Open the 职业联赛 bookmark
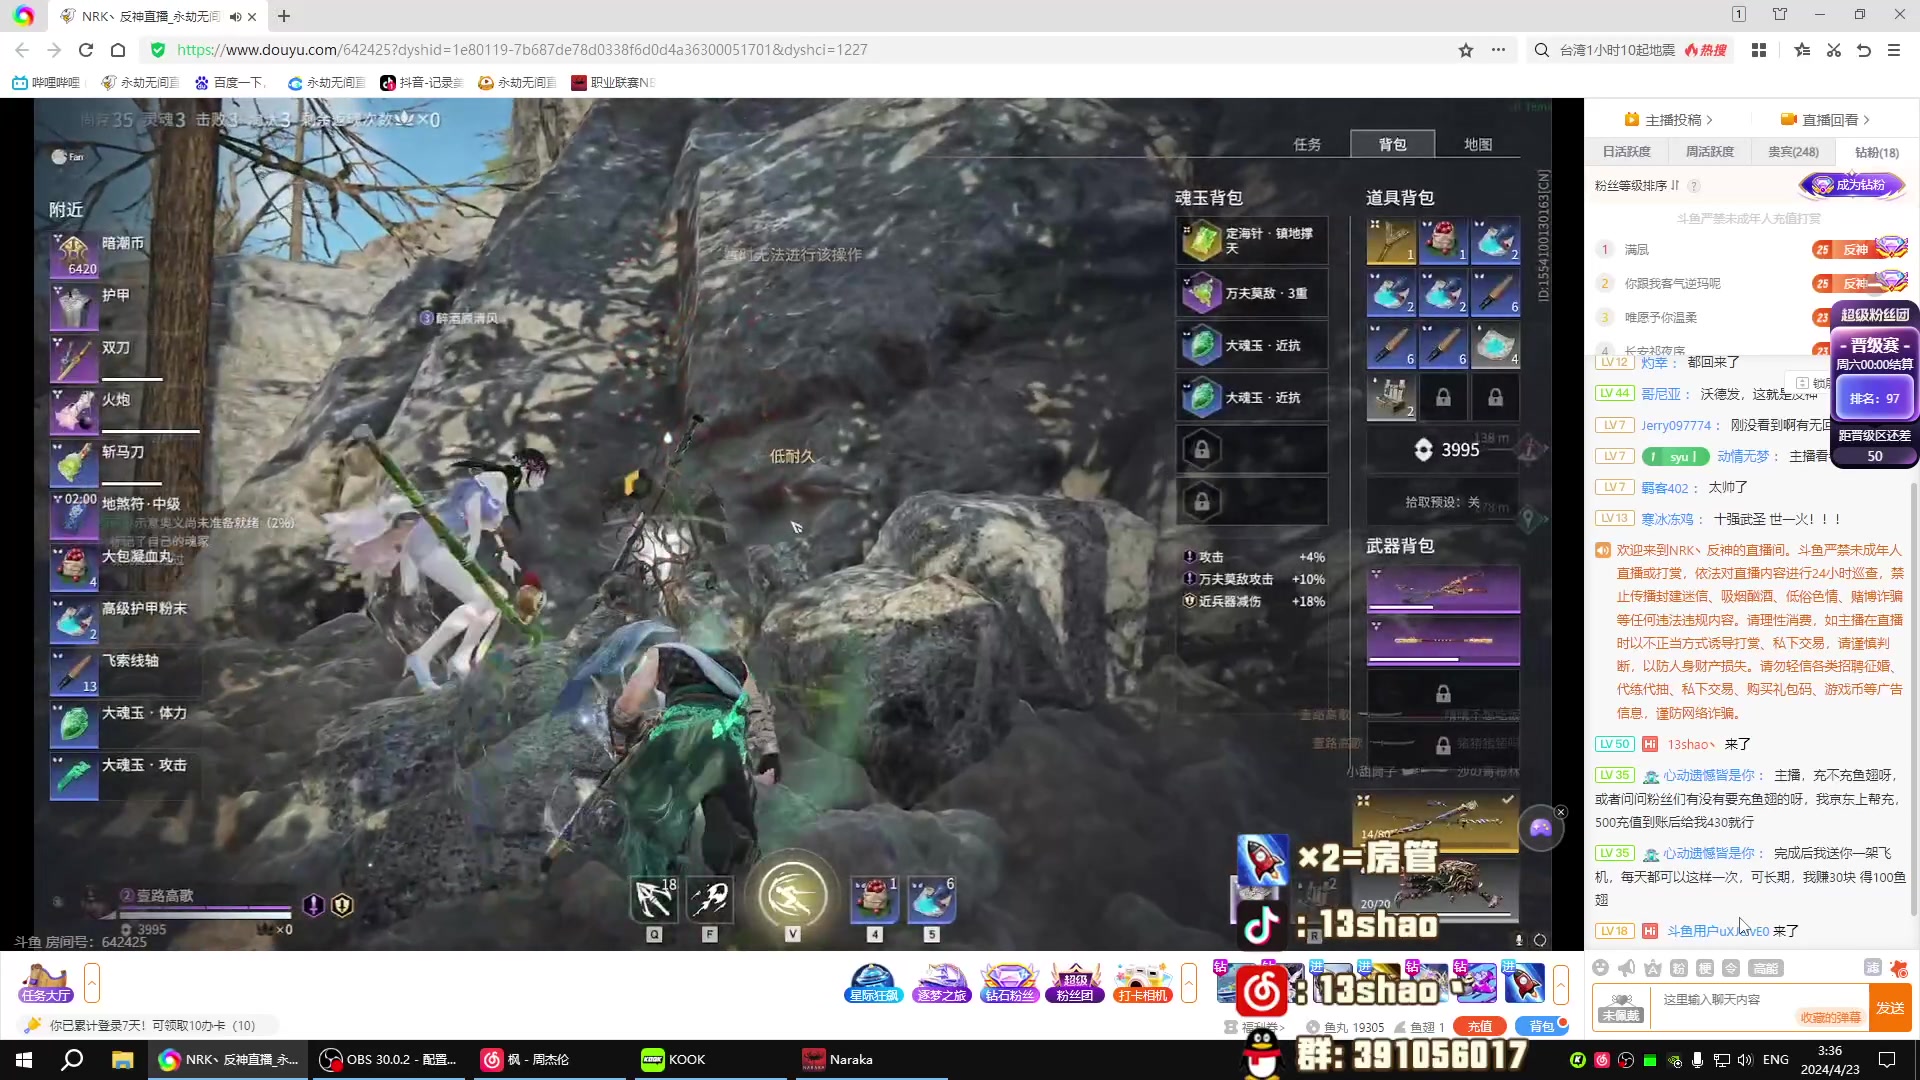Screen dimensions: 1920x1080 pos(613,82)
